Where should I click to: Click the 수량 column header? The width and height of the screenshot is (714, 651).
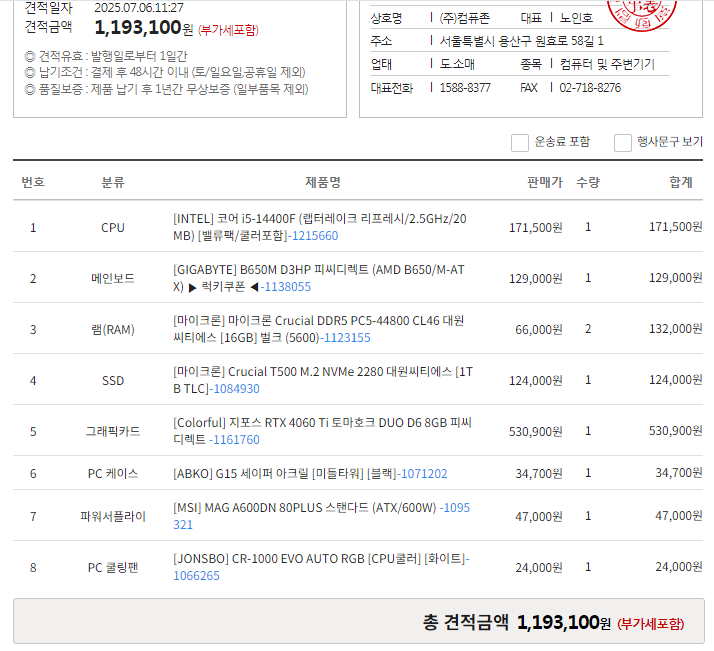point(588,182)
